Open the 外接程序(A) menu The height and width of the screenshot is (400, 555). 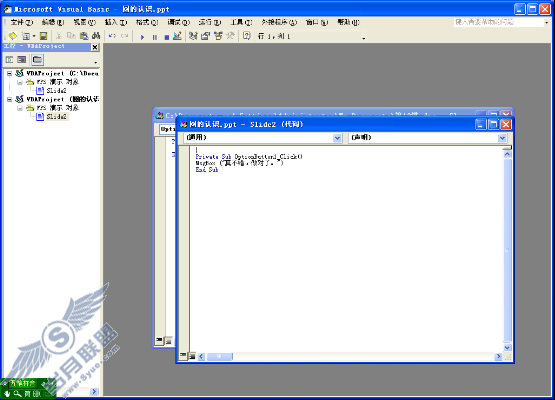click(x=279, y=22)
